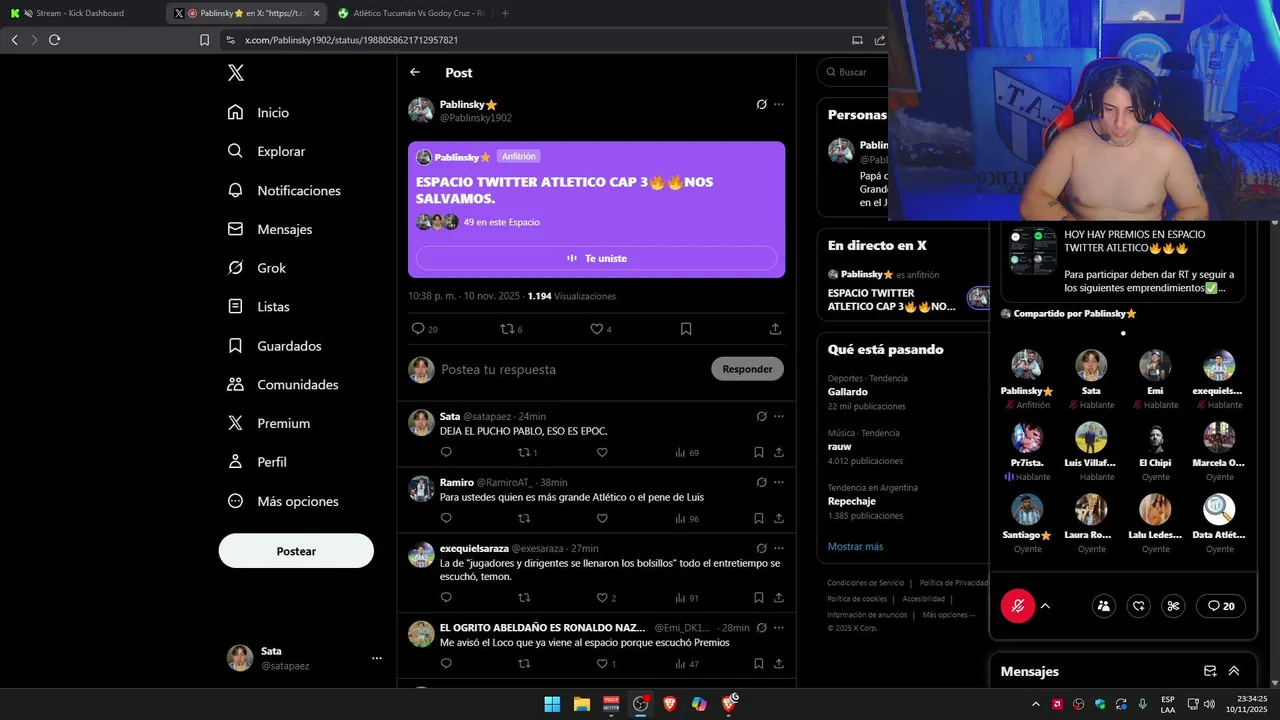Share Ramiro's reply

tap(779, 518)
